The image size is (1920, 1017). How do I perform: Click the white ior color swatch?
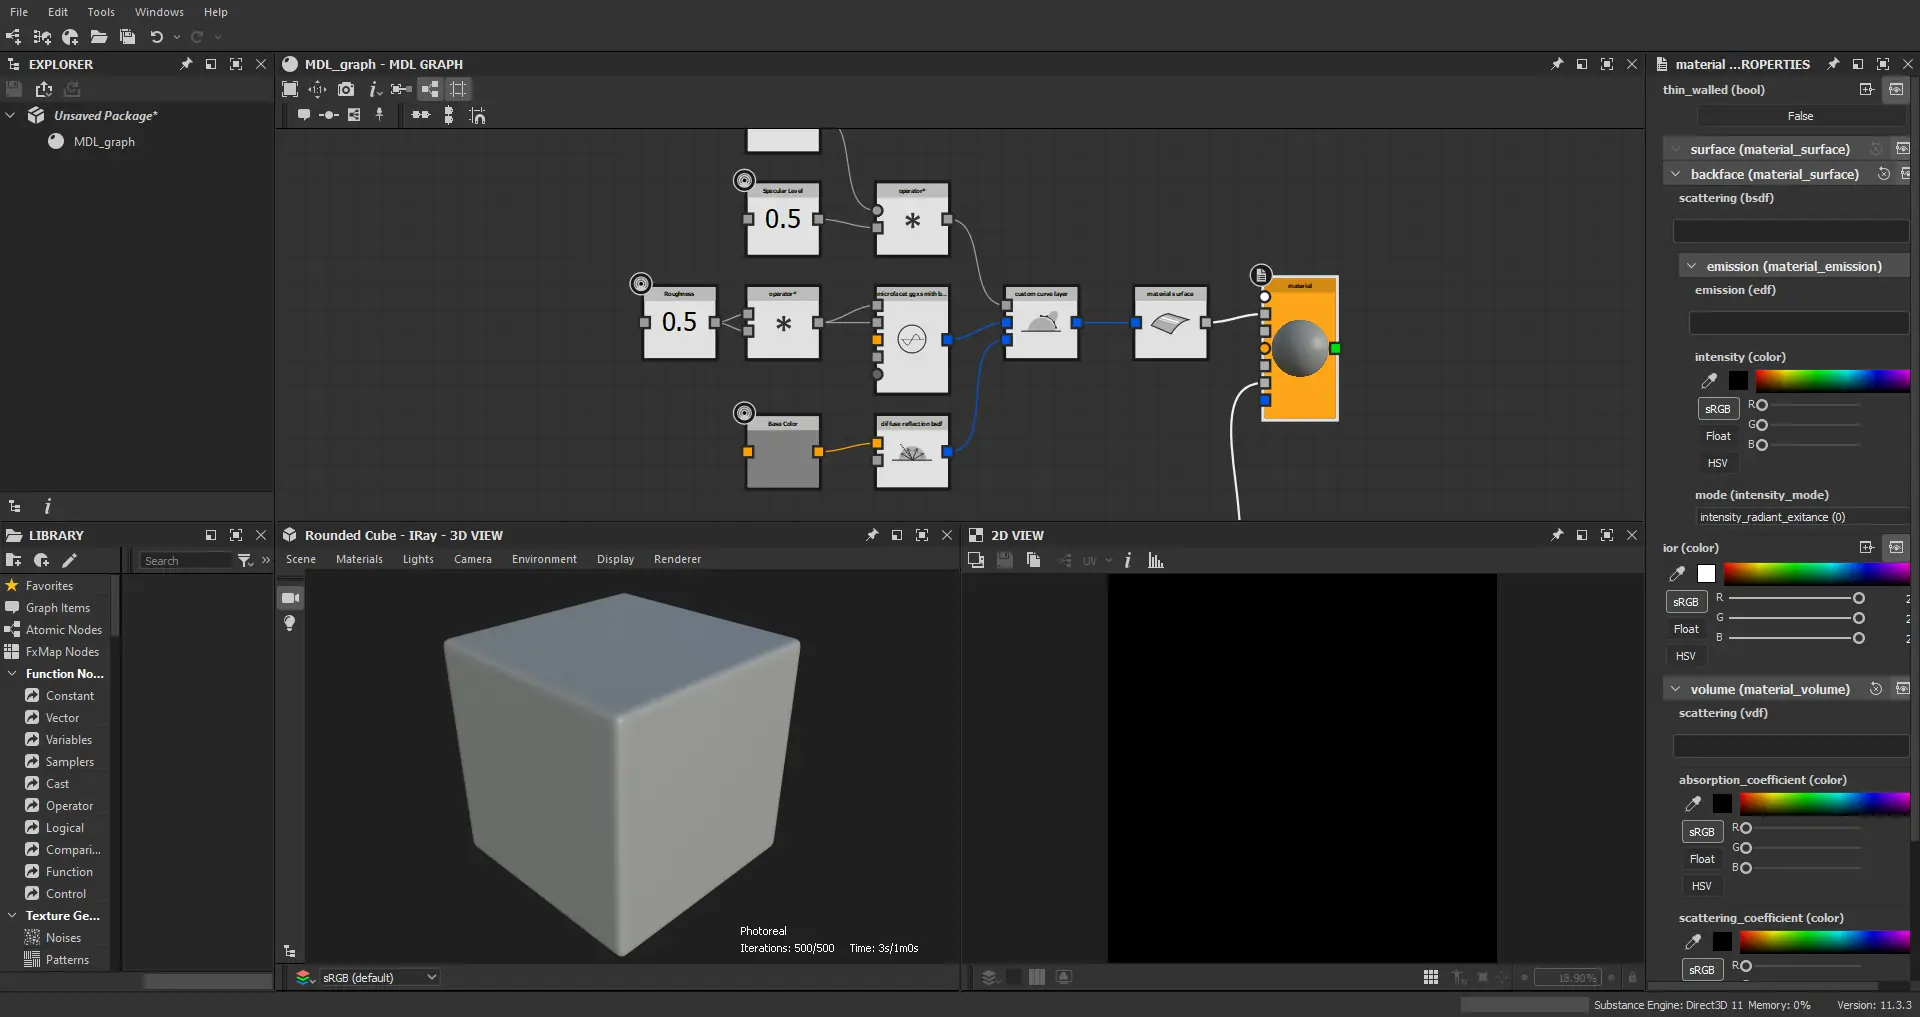(1706, 574)
